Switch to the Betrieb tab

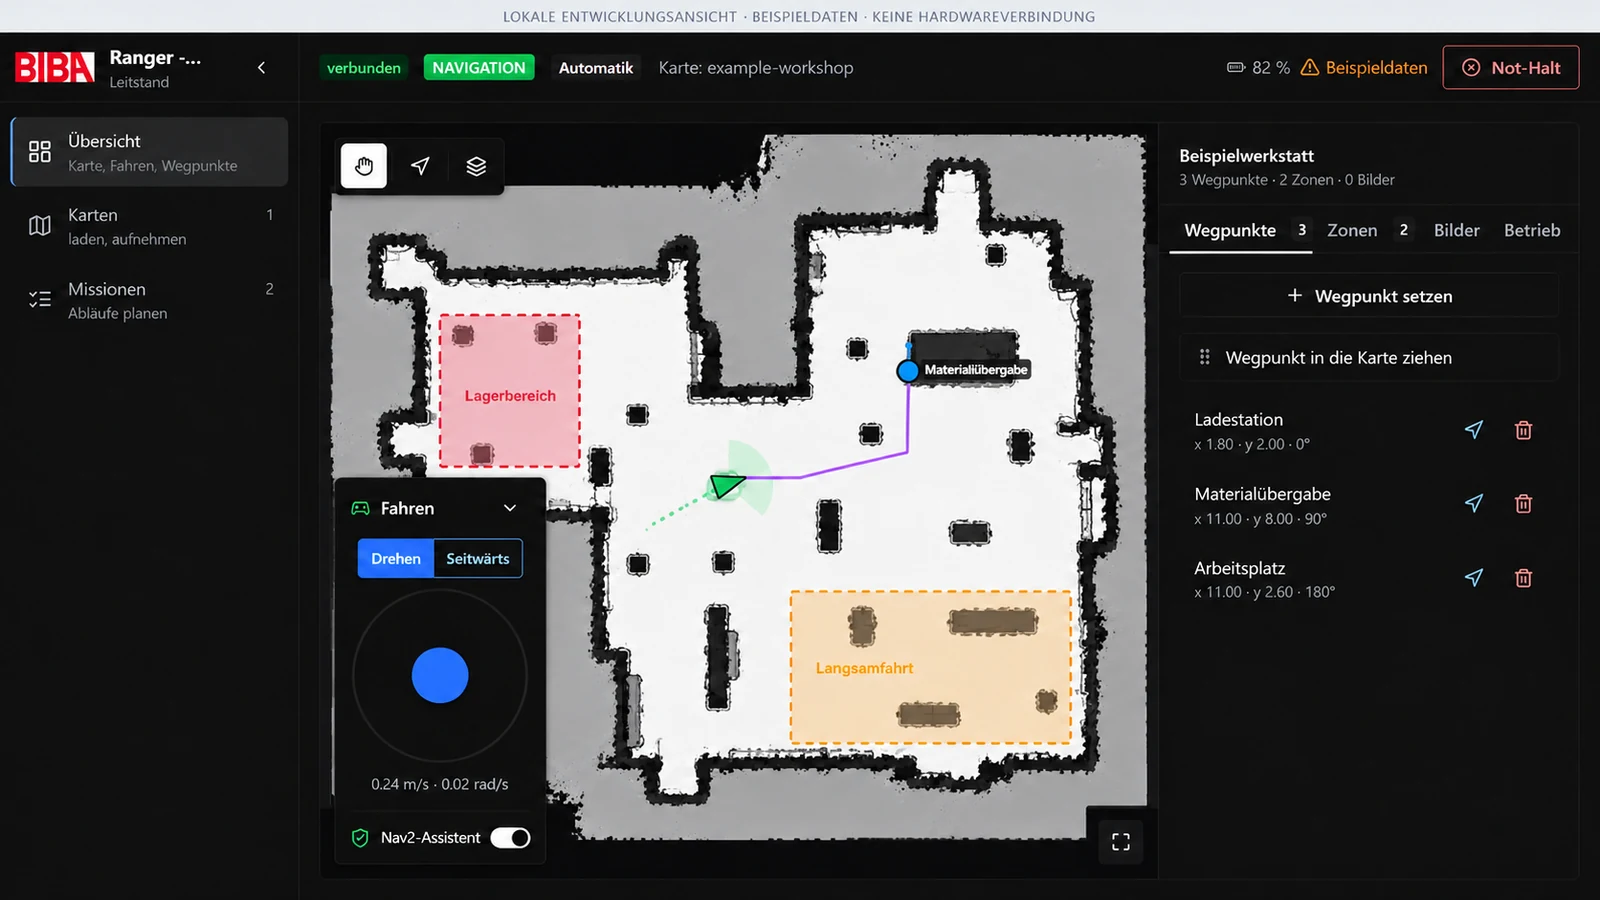click(1532, 231)
